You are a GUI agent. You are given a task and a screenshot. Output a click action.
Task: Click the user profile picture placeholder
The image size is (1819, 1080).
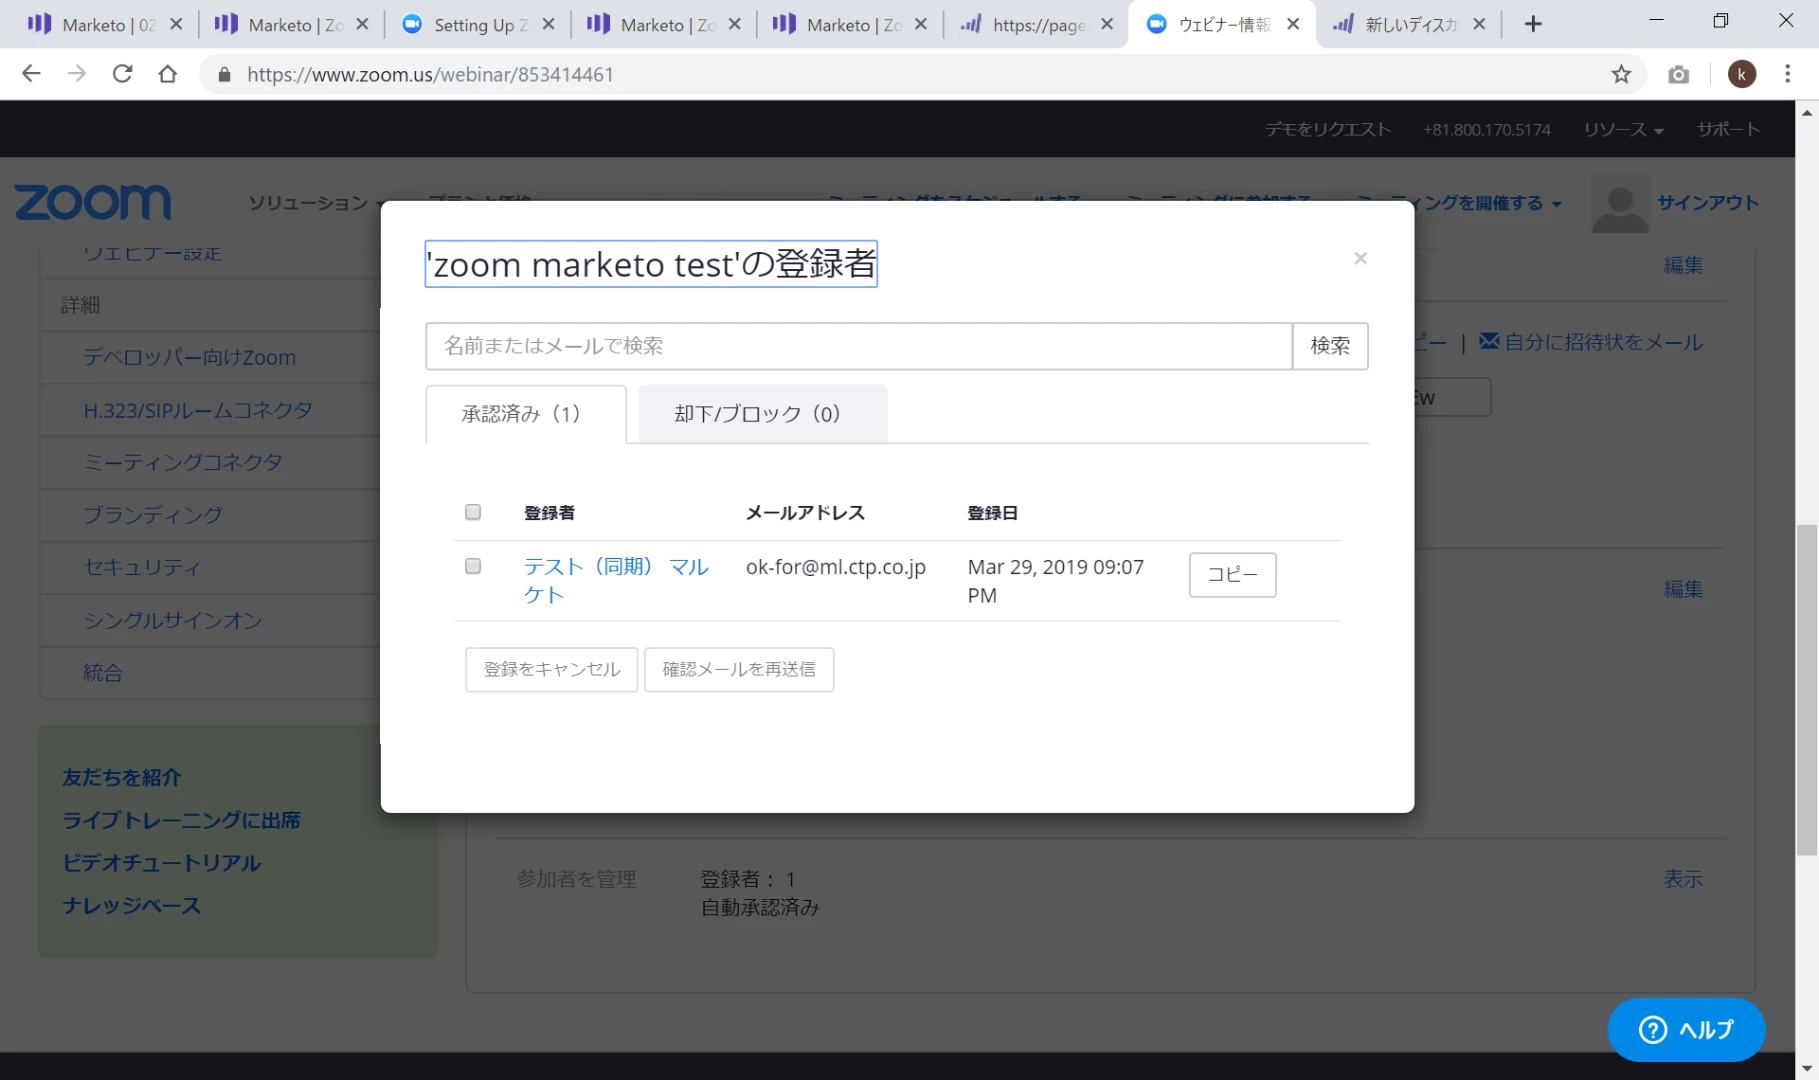[x=1619, y=203]
